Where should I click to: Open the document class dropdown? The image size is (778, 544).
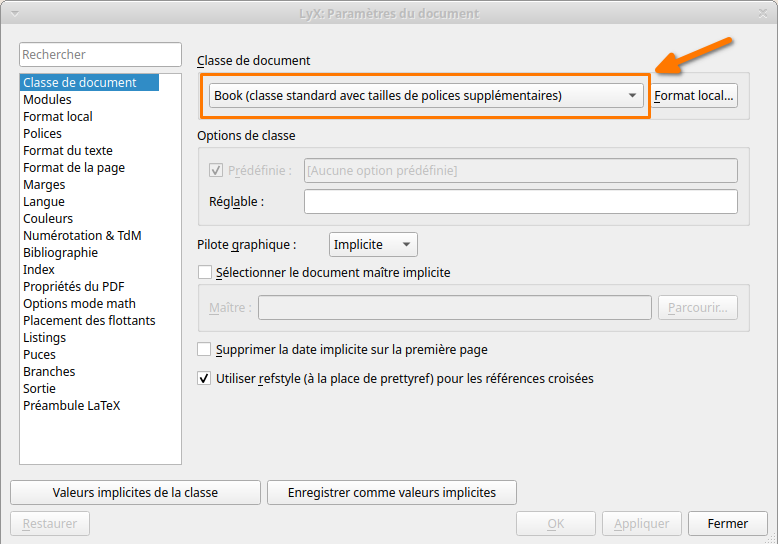click(x=425, y=96)
